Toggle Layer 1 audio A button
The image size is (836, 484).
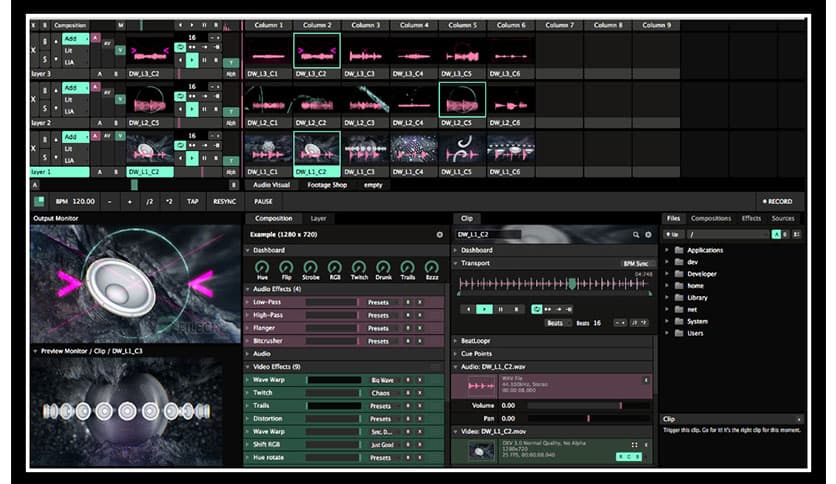[x=95, y=136]
